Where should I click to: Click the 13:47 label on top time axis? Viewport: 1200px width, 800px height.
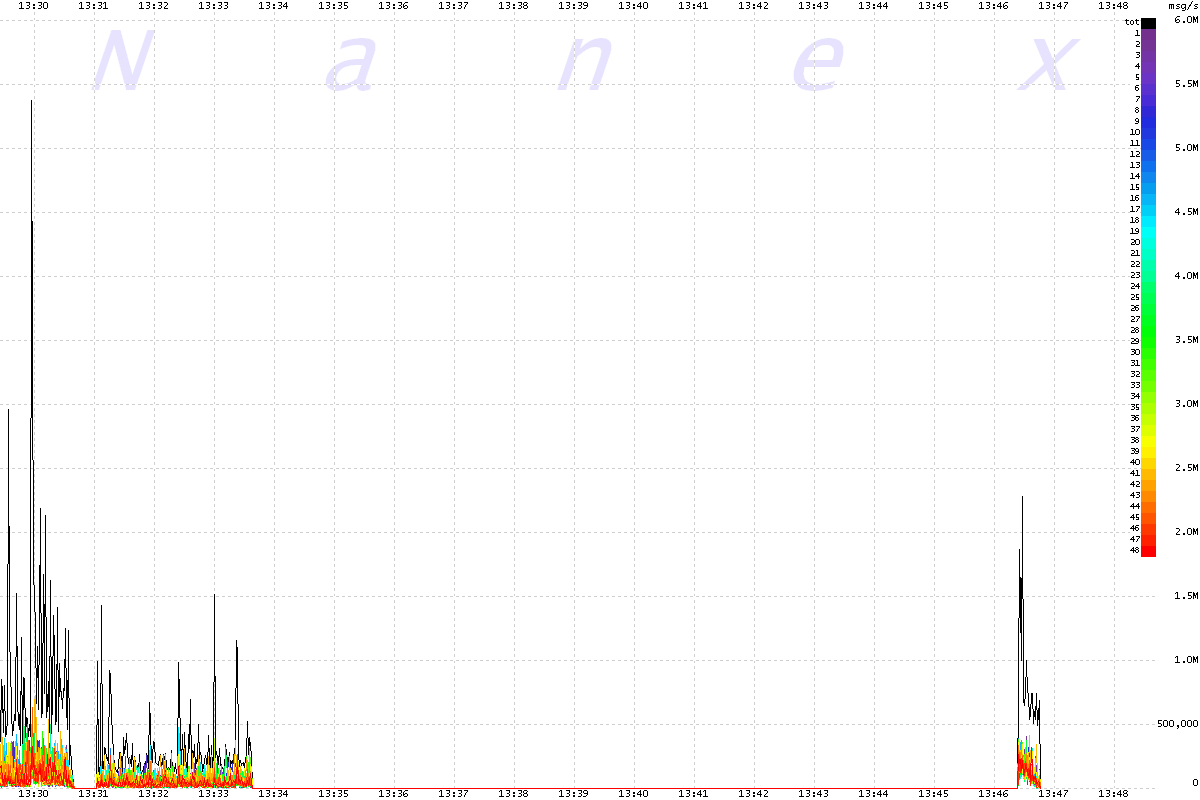tap(1053, 6)
